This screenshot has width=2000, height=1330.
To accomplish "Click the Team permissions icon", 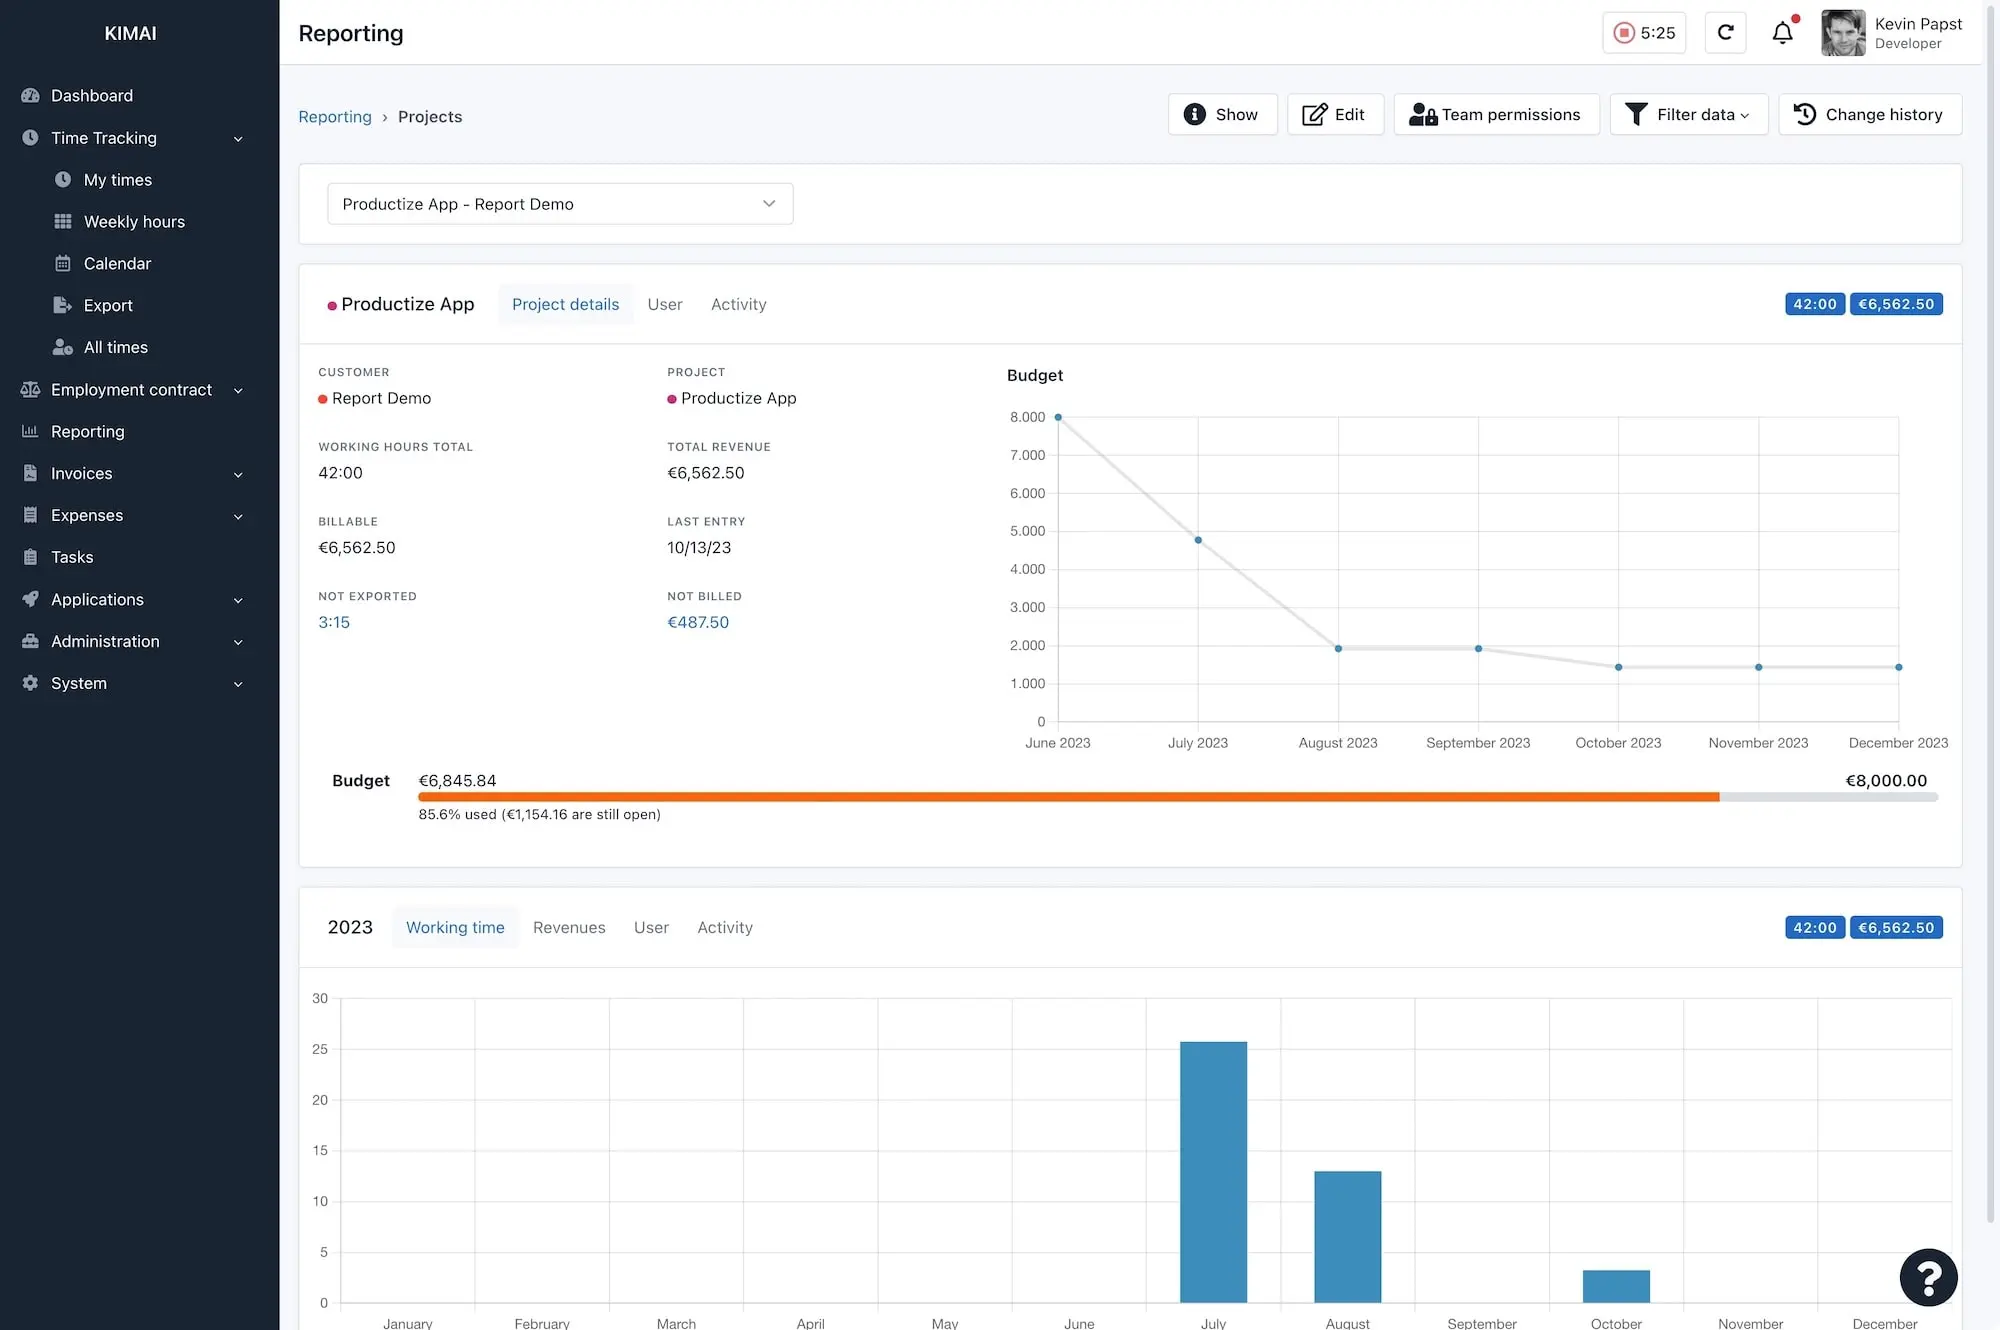I will (x=1418, y=113).
